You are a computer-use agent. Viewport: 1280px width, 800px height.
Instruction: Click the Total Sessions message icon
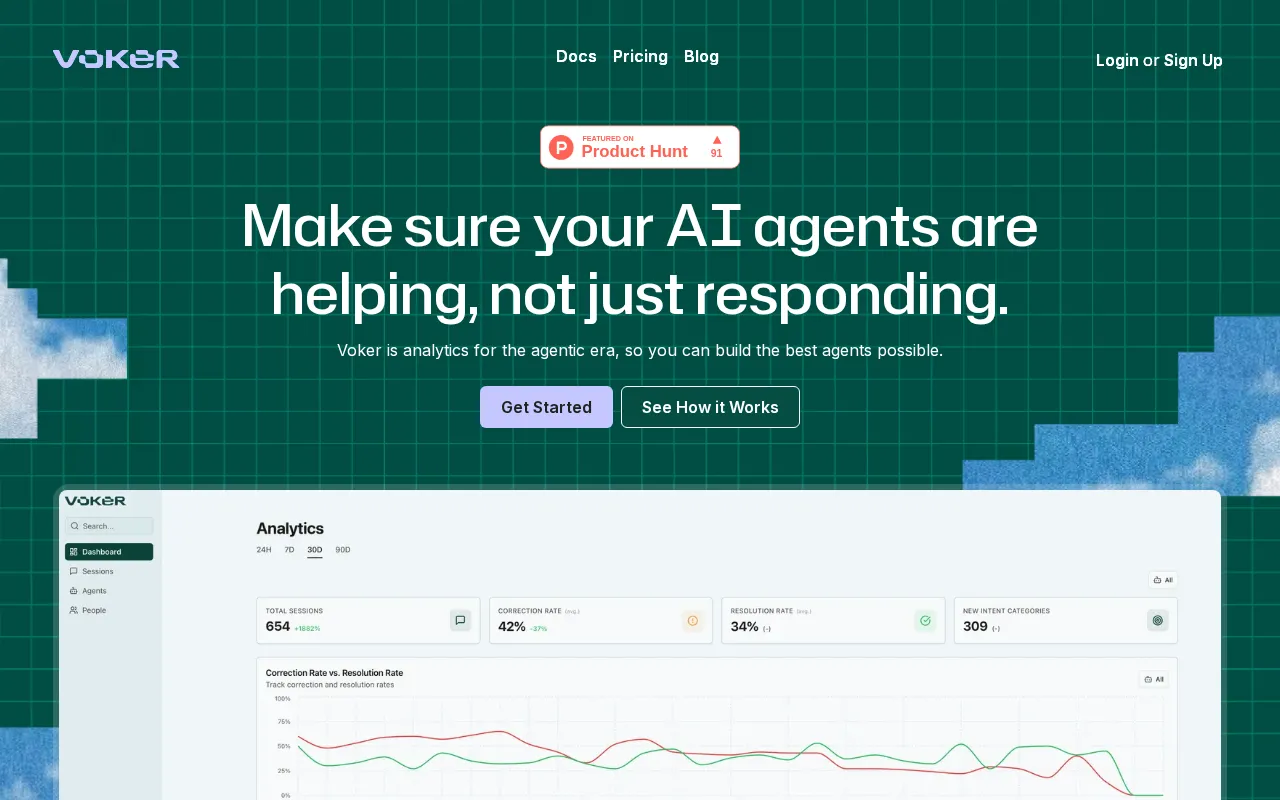[460, 620]
